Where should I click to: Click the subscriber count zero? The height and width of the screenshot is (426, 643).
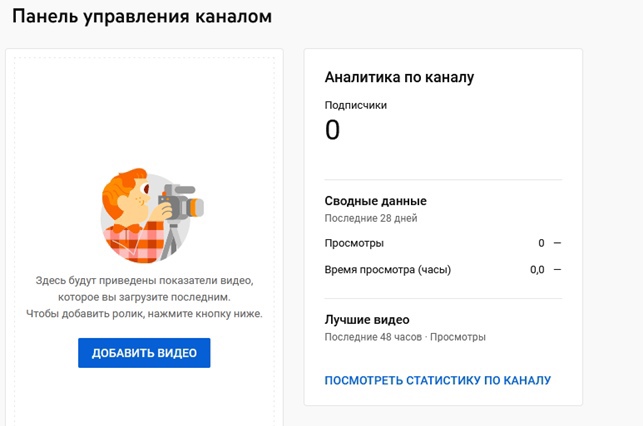[333, 130]
